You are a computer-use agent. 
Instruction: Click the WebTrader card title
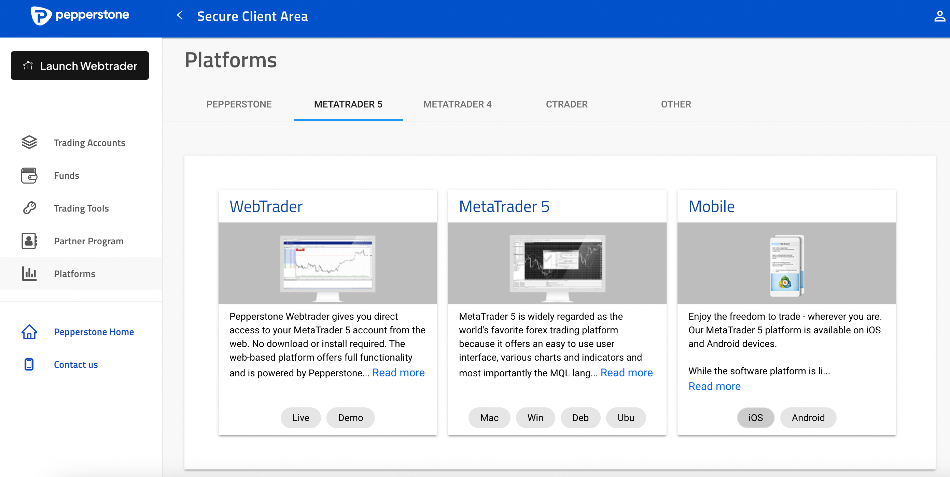click(x=265, y=207)
